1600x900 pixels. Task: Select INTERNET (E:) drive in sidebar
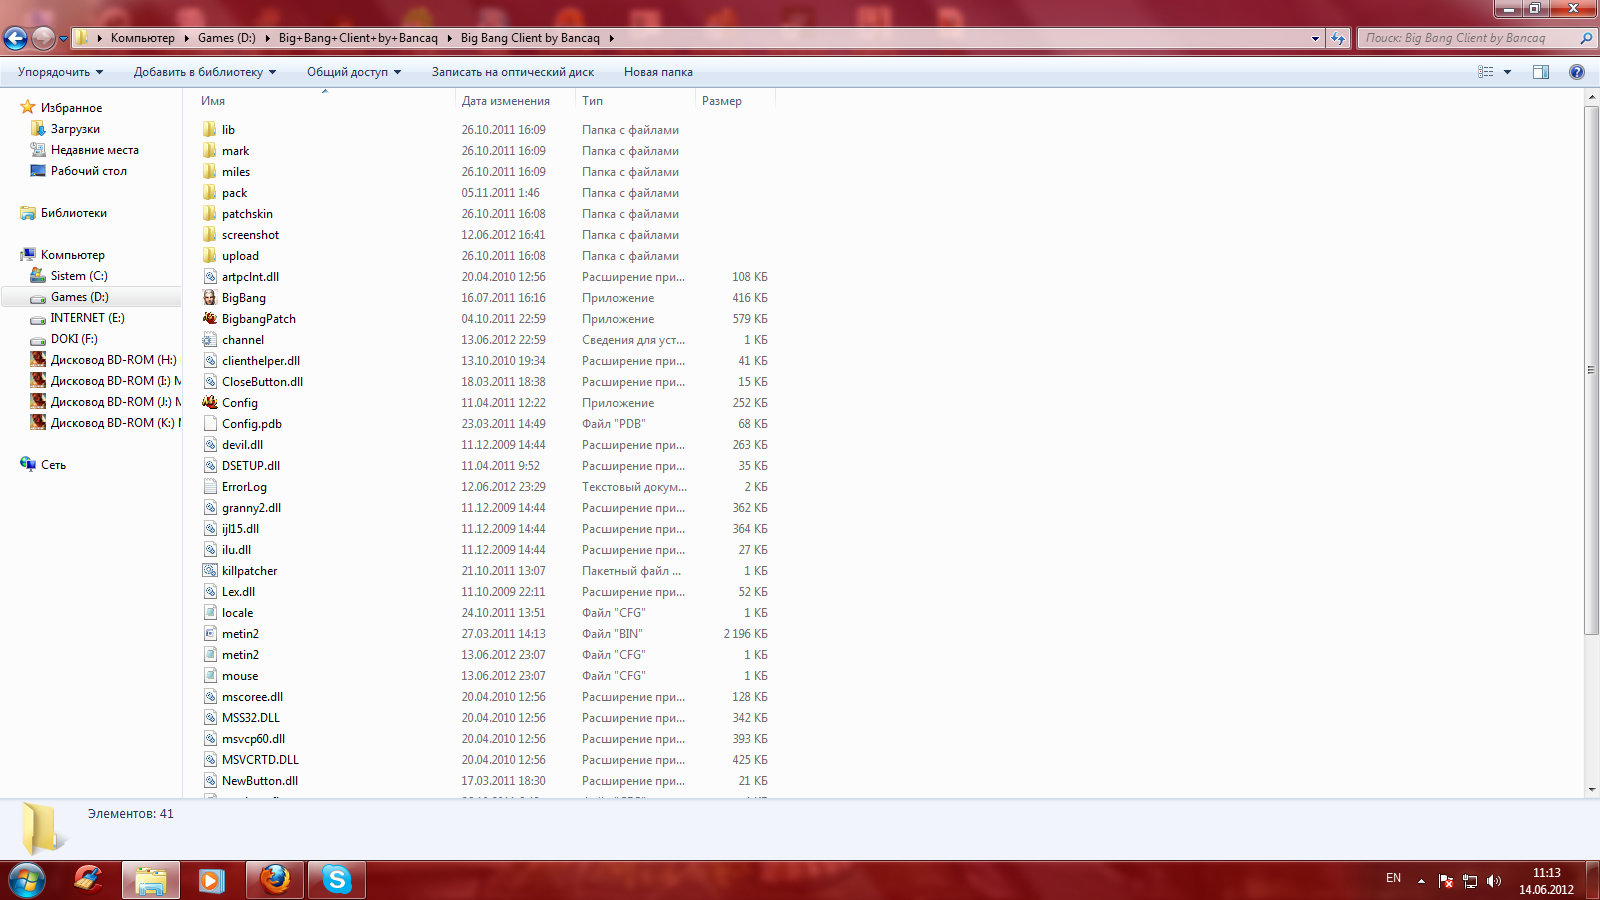[x=87, y=318]
